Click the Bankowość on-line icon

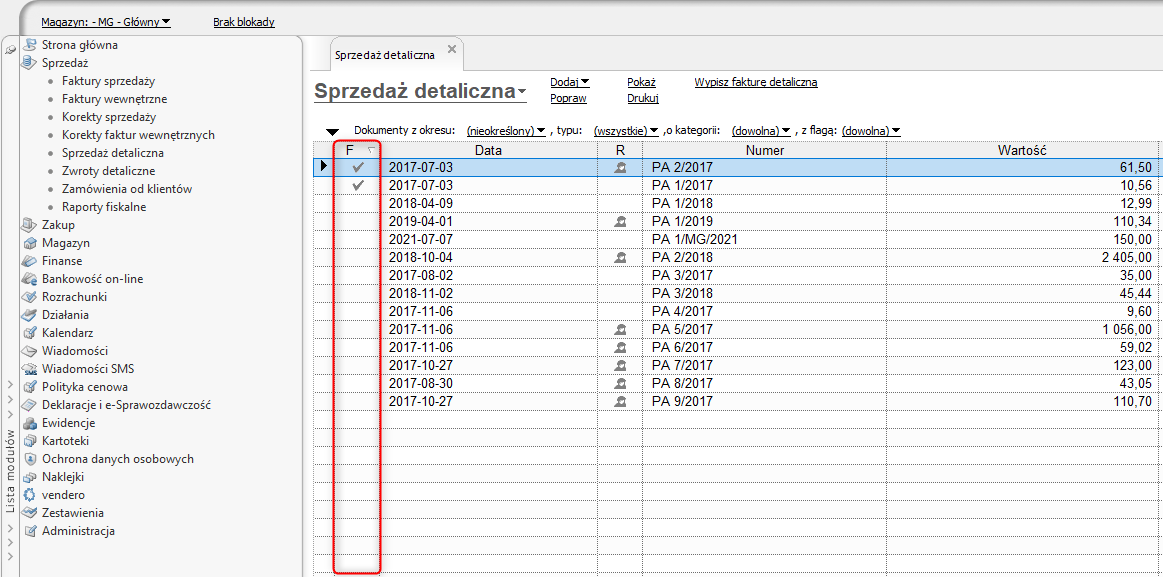tap(30, 279)
